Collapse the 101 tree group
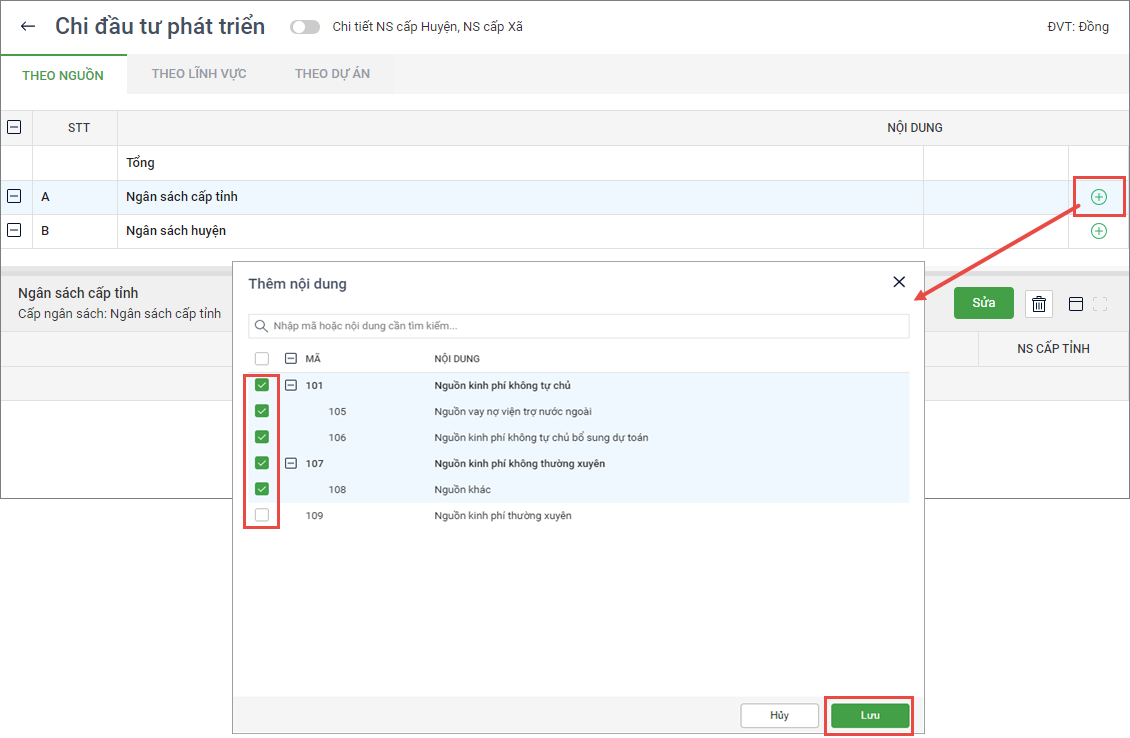This screenshot has width=1130, height=738. 291,385
